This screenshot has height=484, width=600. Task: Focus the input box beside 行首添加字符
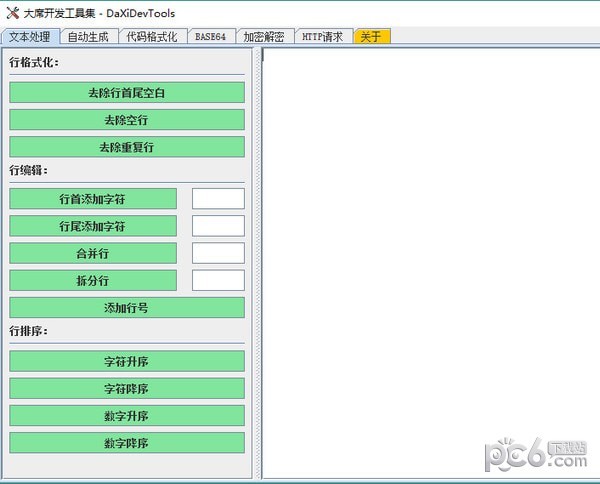point(218,199)
